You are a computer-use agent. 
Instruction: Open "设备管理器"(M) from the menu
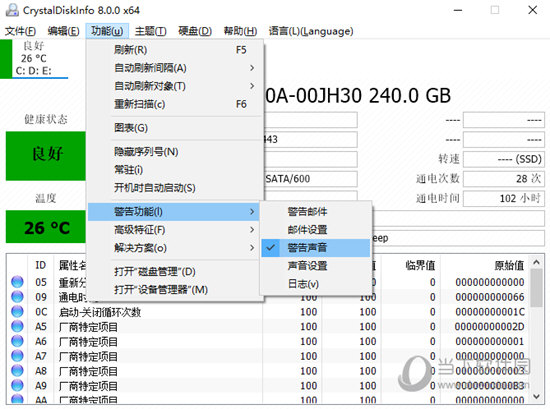coord(175,290)
